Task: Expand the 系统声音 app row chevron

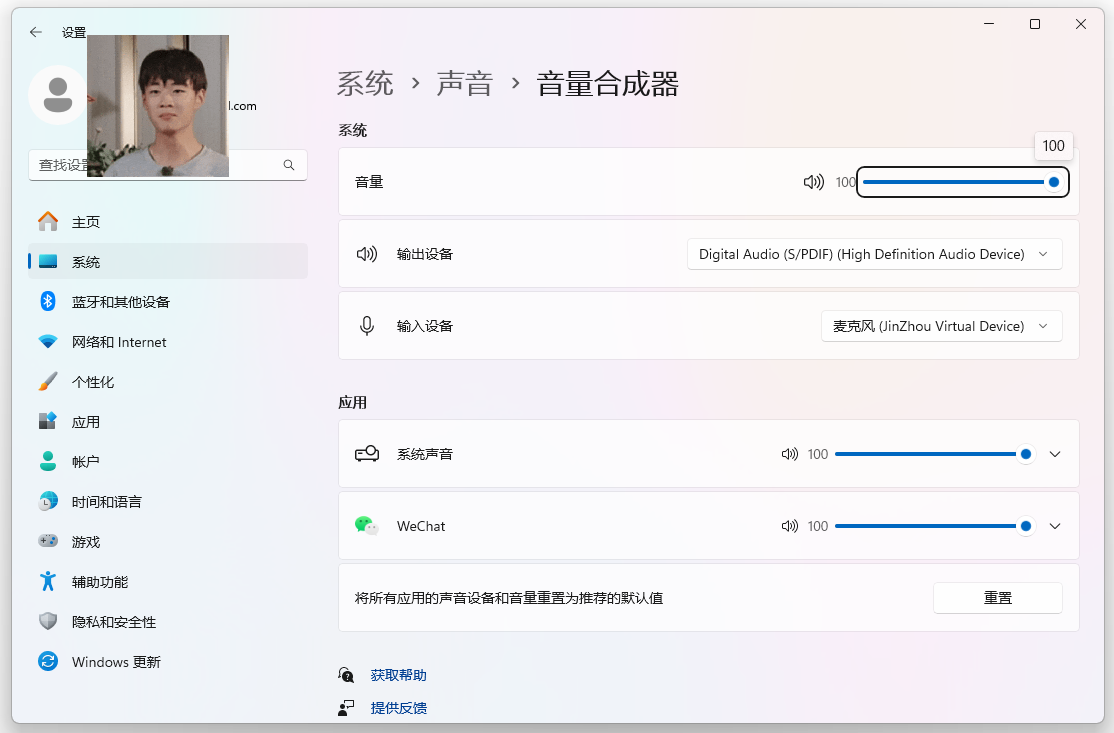Action: (1055, 454)
